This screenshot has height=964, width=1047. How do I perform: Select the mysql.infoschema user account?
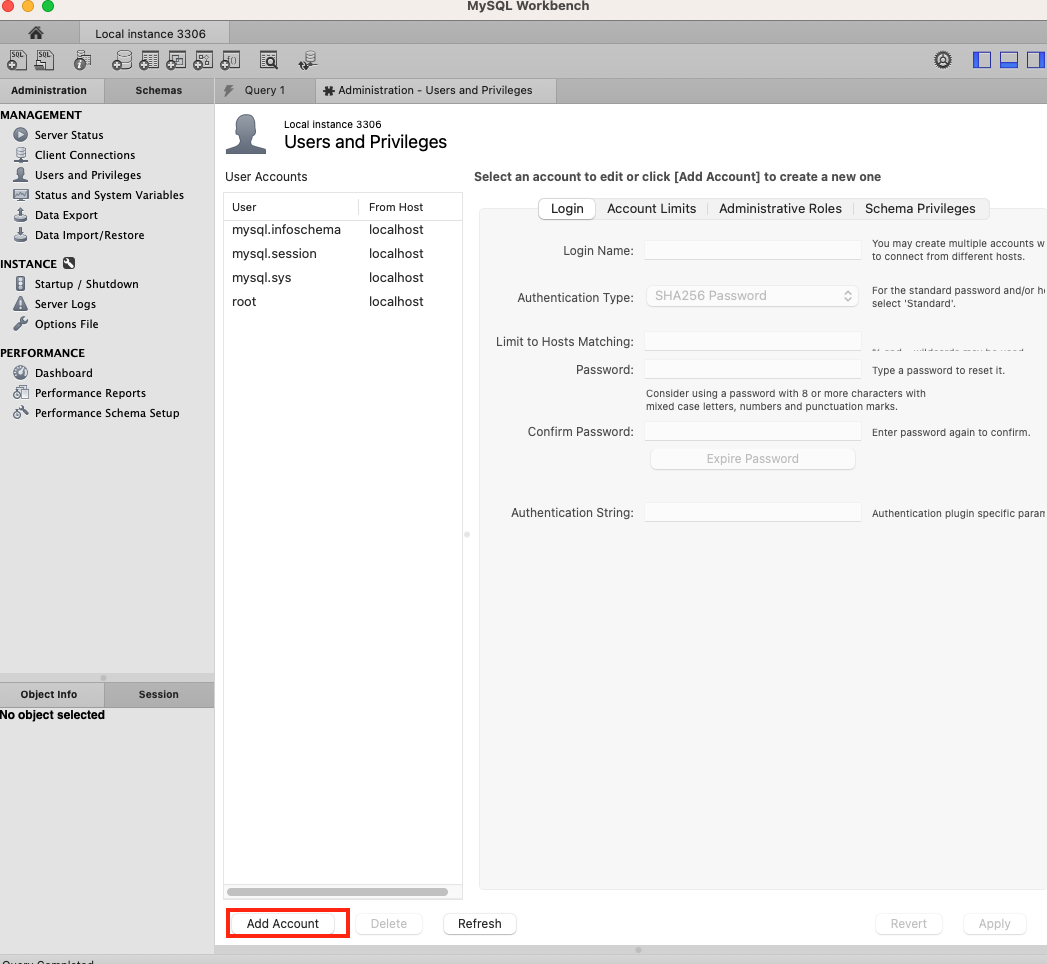pos(343,230)
